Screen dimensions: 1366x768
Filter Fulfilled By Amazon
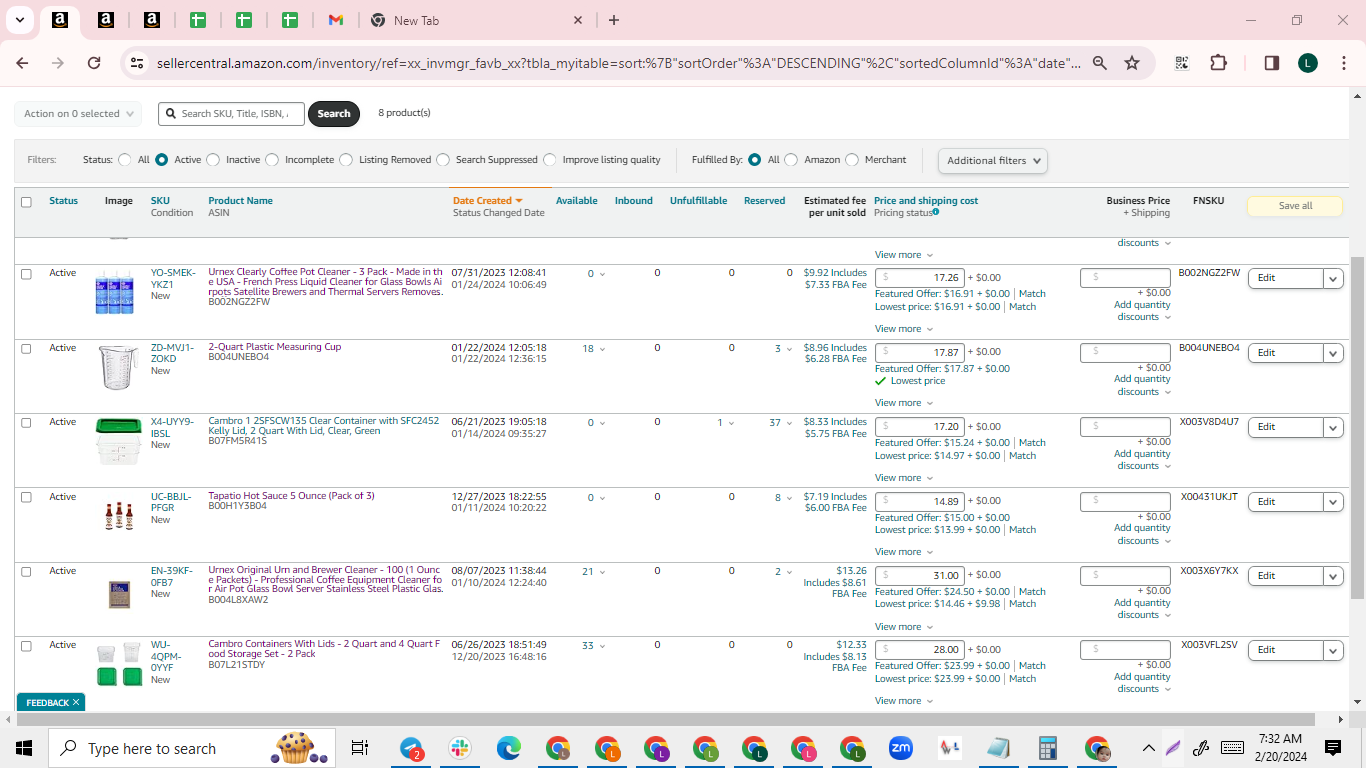[x=791, y=160]
